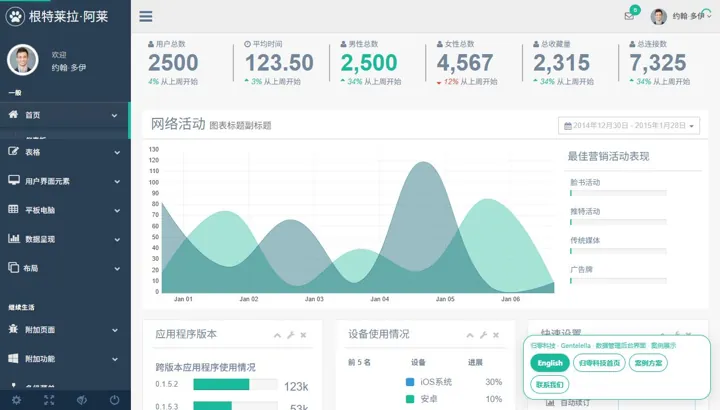Click the 2,500 男性总数 value

[369, 63]
